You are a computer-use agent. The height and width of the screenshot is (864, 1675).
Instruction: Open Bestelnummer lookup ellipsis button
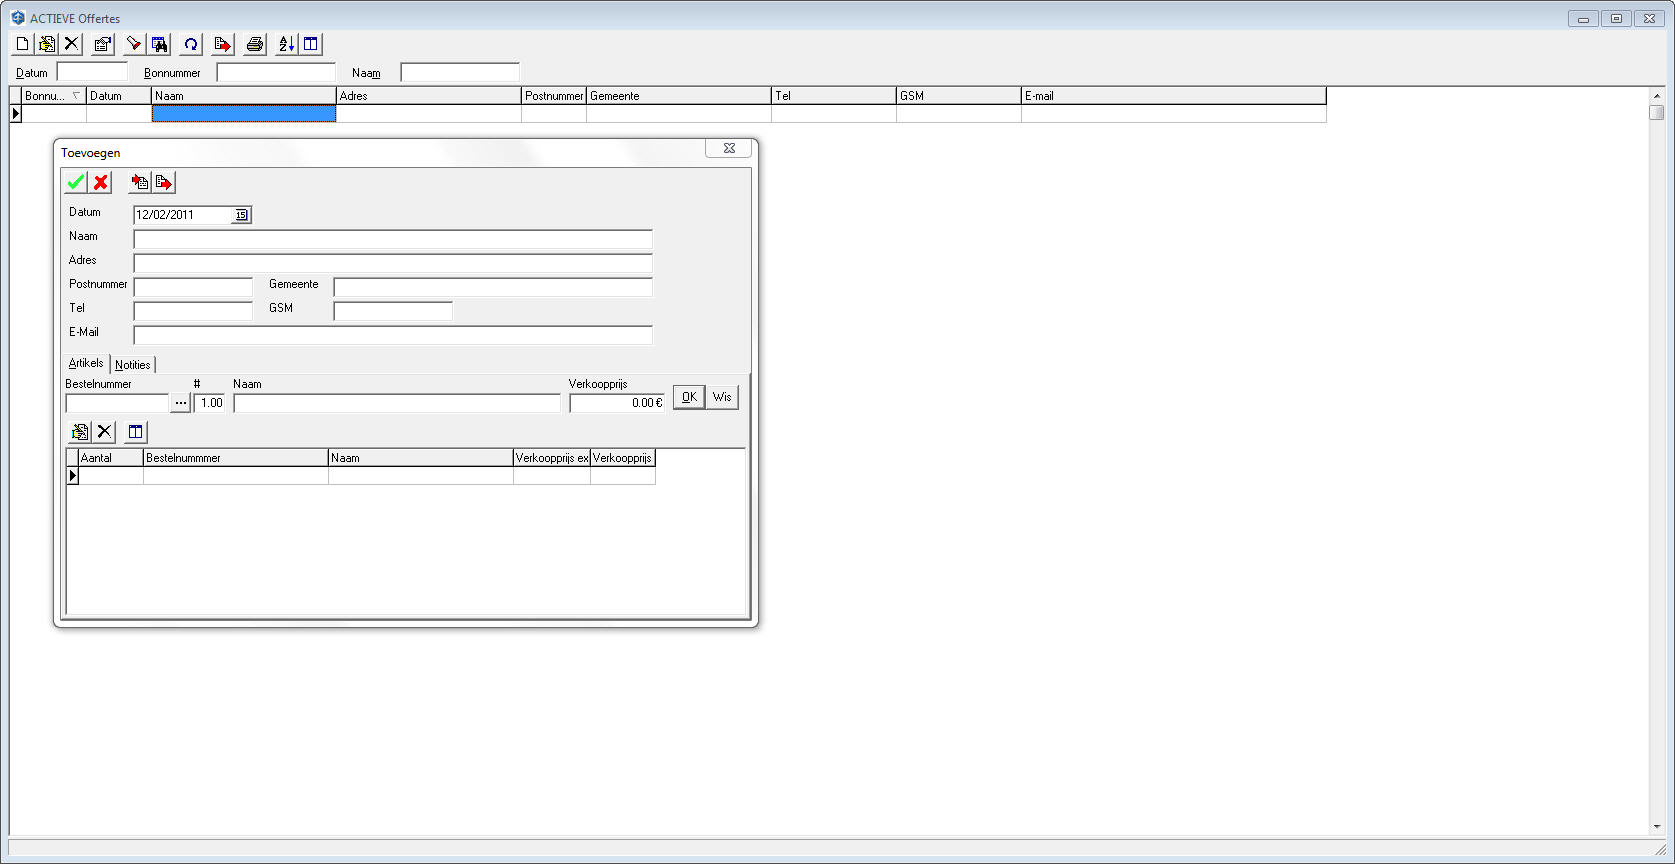pyautogui.click(x=180, y=403)
